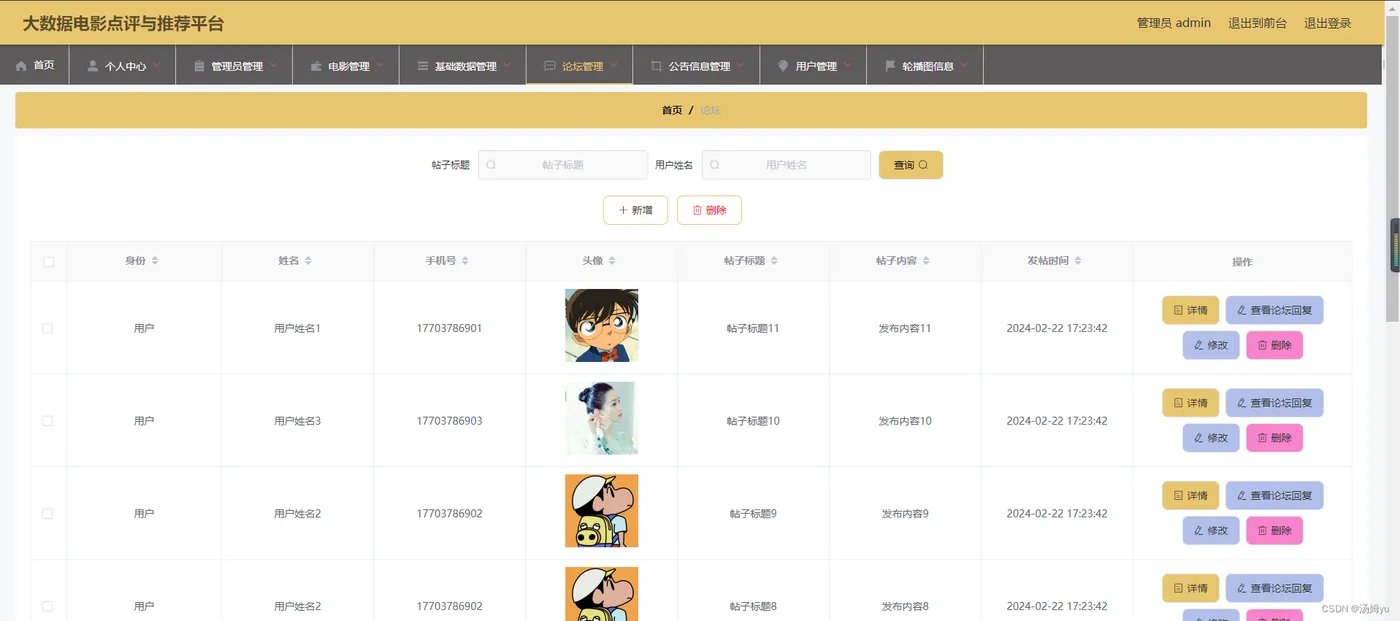Sort by 手机号 column arrows
Image resolution: width=1400 pixels, height=621 pixels.
click(465, 261)
